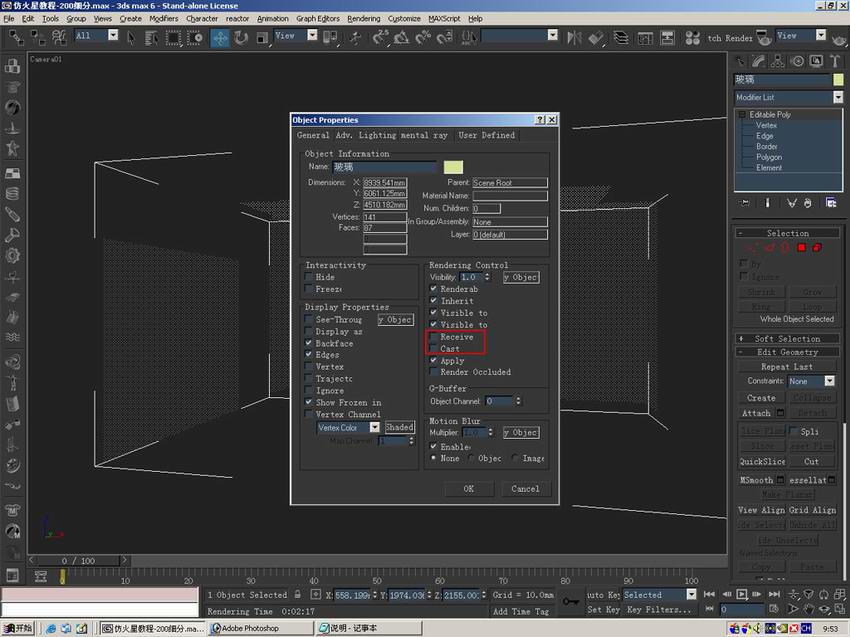
Task: Click the object Name input field
Action: pos(385,167)
